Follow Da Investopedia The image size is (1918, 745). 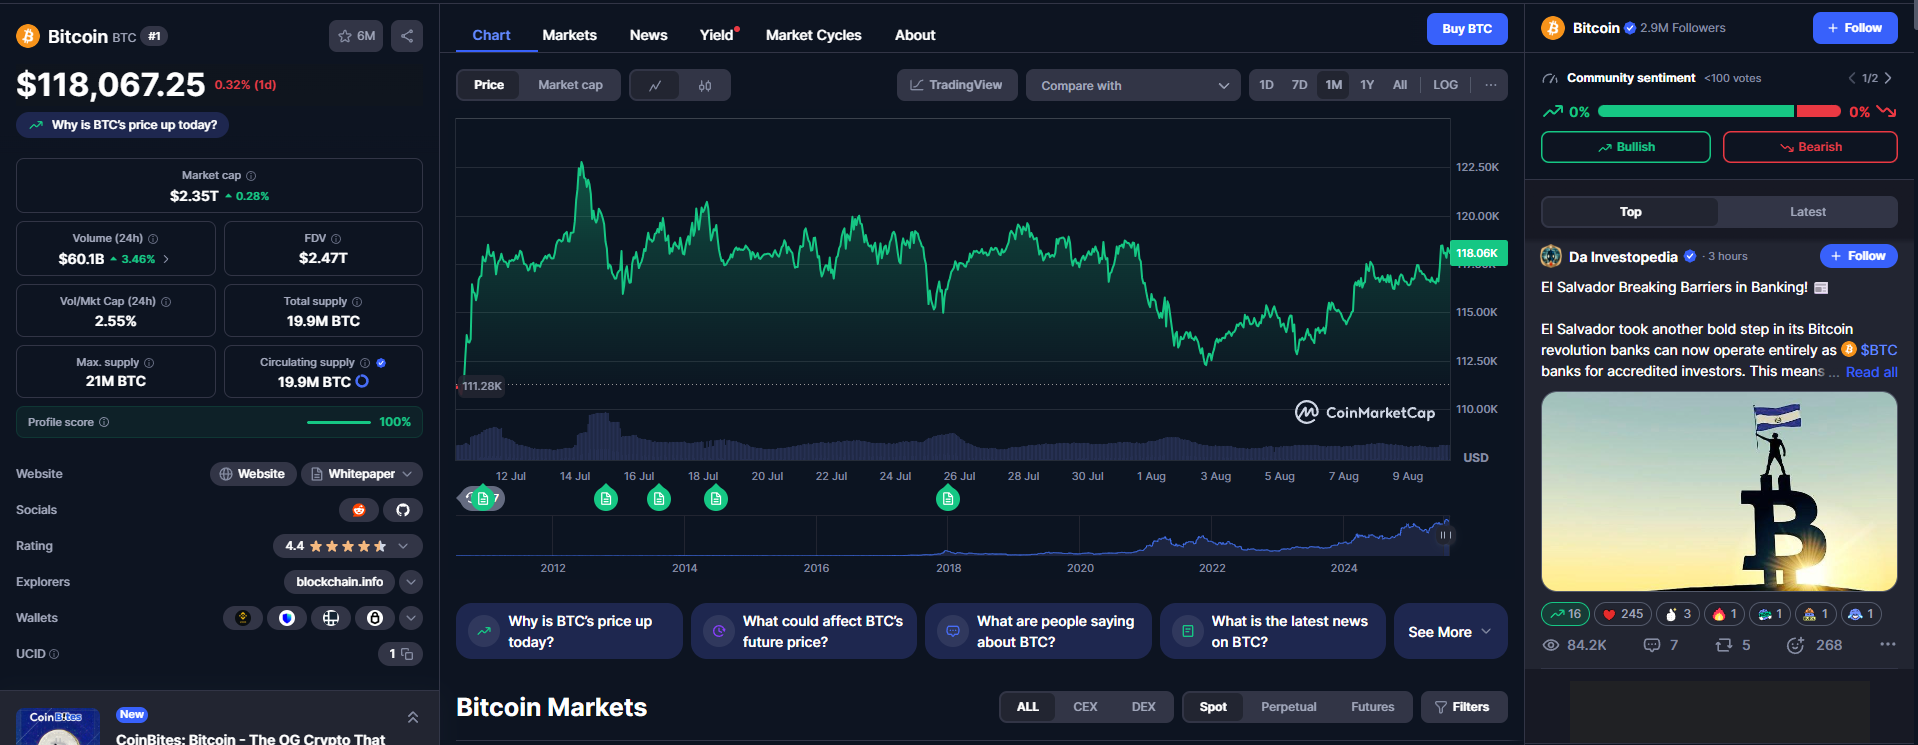pyautogui.click(x=1858, y=256)
